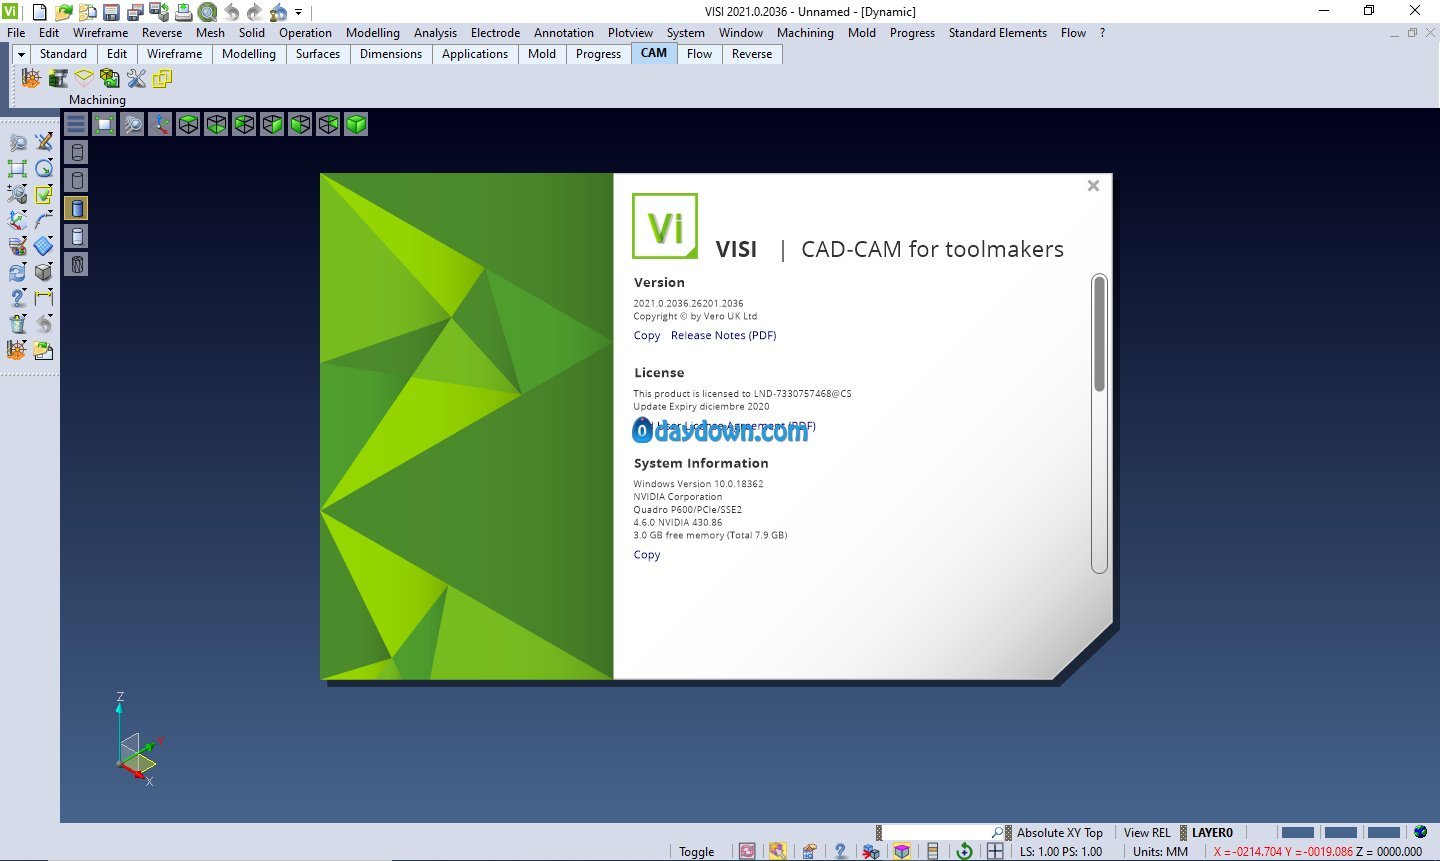Open the Standard Elements menu

pyautogui.click(x=997, y=33)
